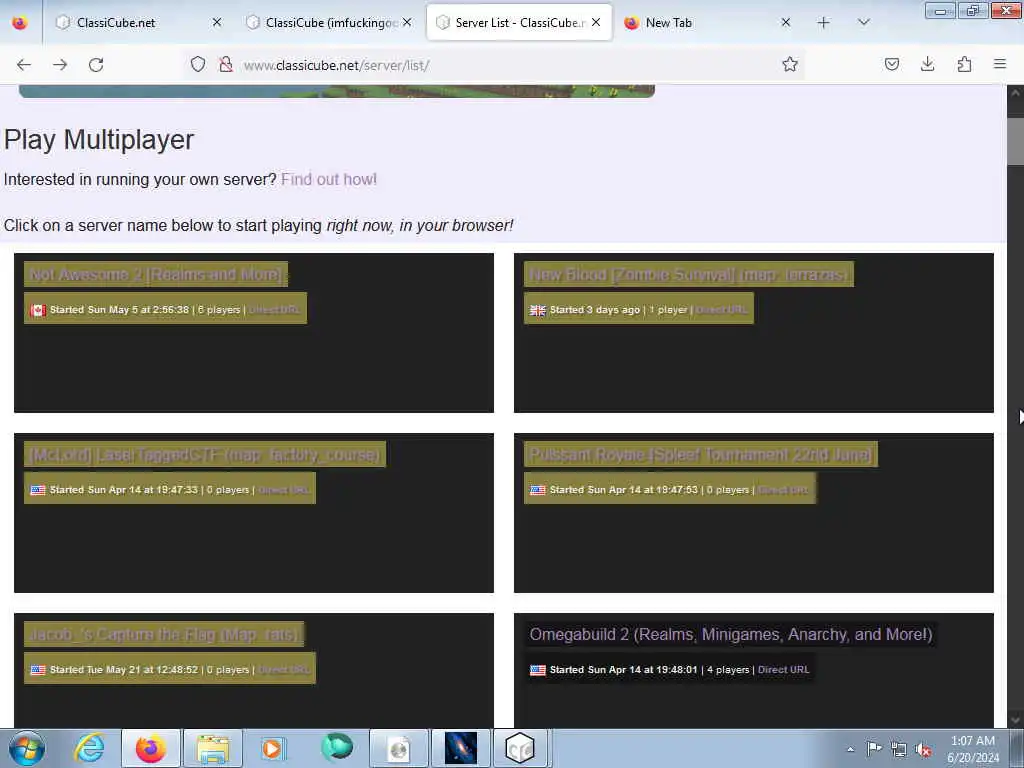
Task: Open Direct URL for McLord LaserTaggedCTF
Action: pyautogui.click(x=283, y=490)
